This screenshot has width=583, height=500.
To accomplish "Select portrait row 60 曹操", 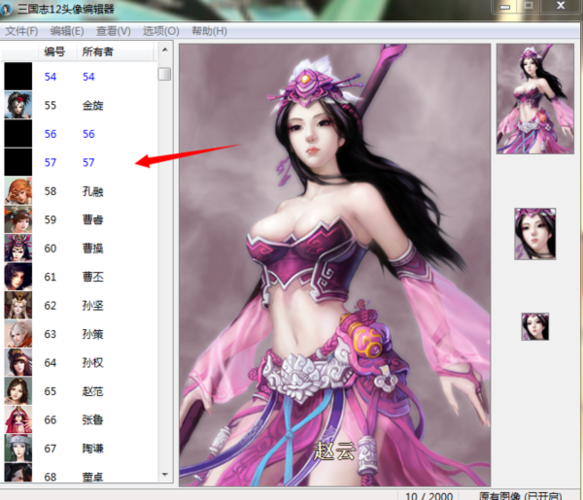I will [x=79, y=248].
